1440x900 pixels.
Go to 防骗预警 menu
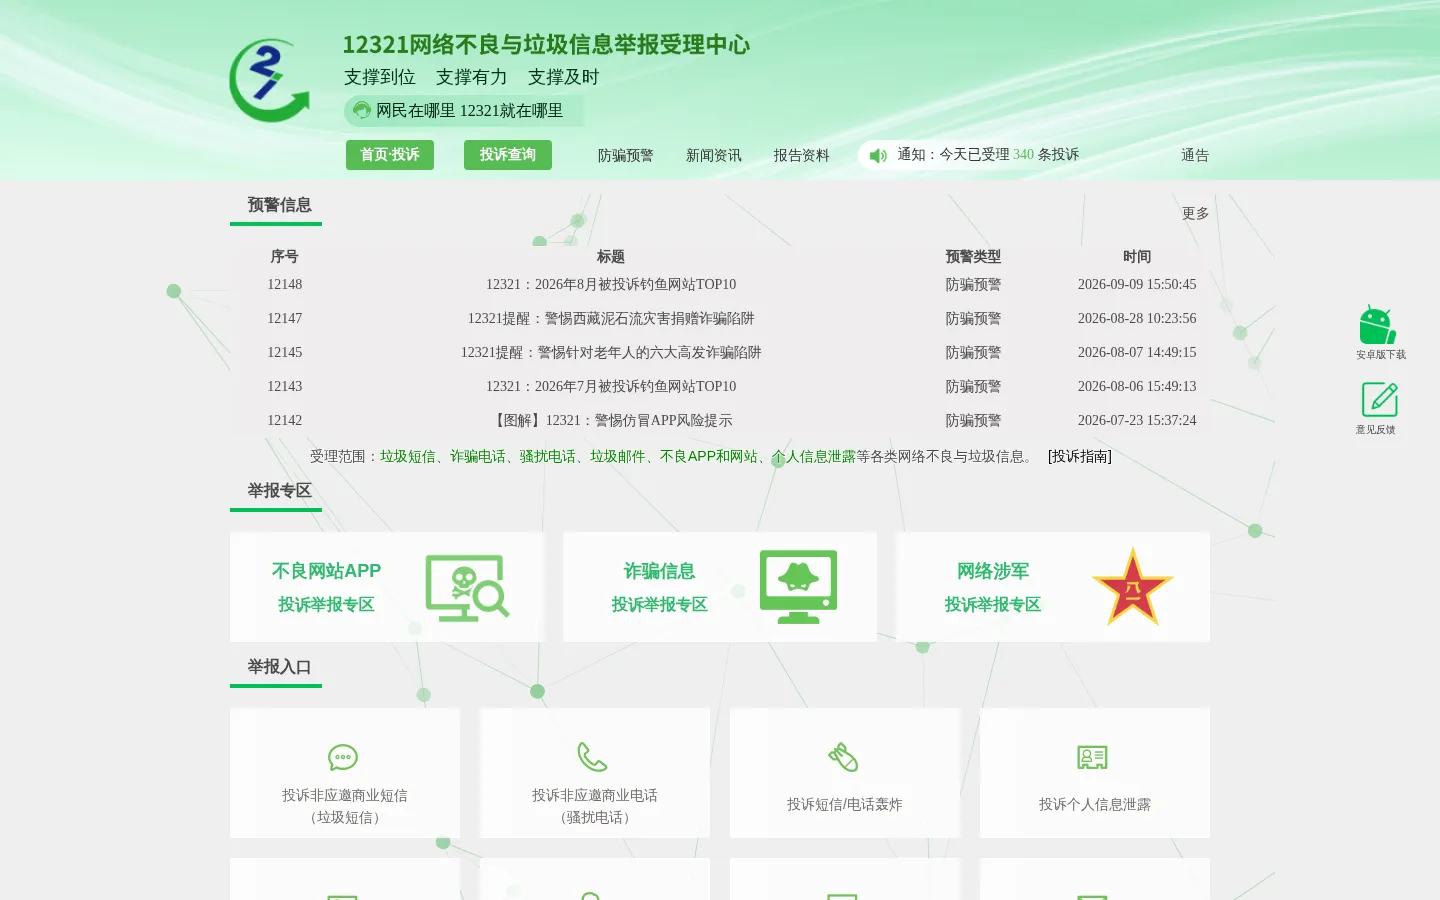(626, 156)
